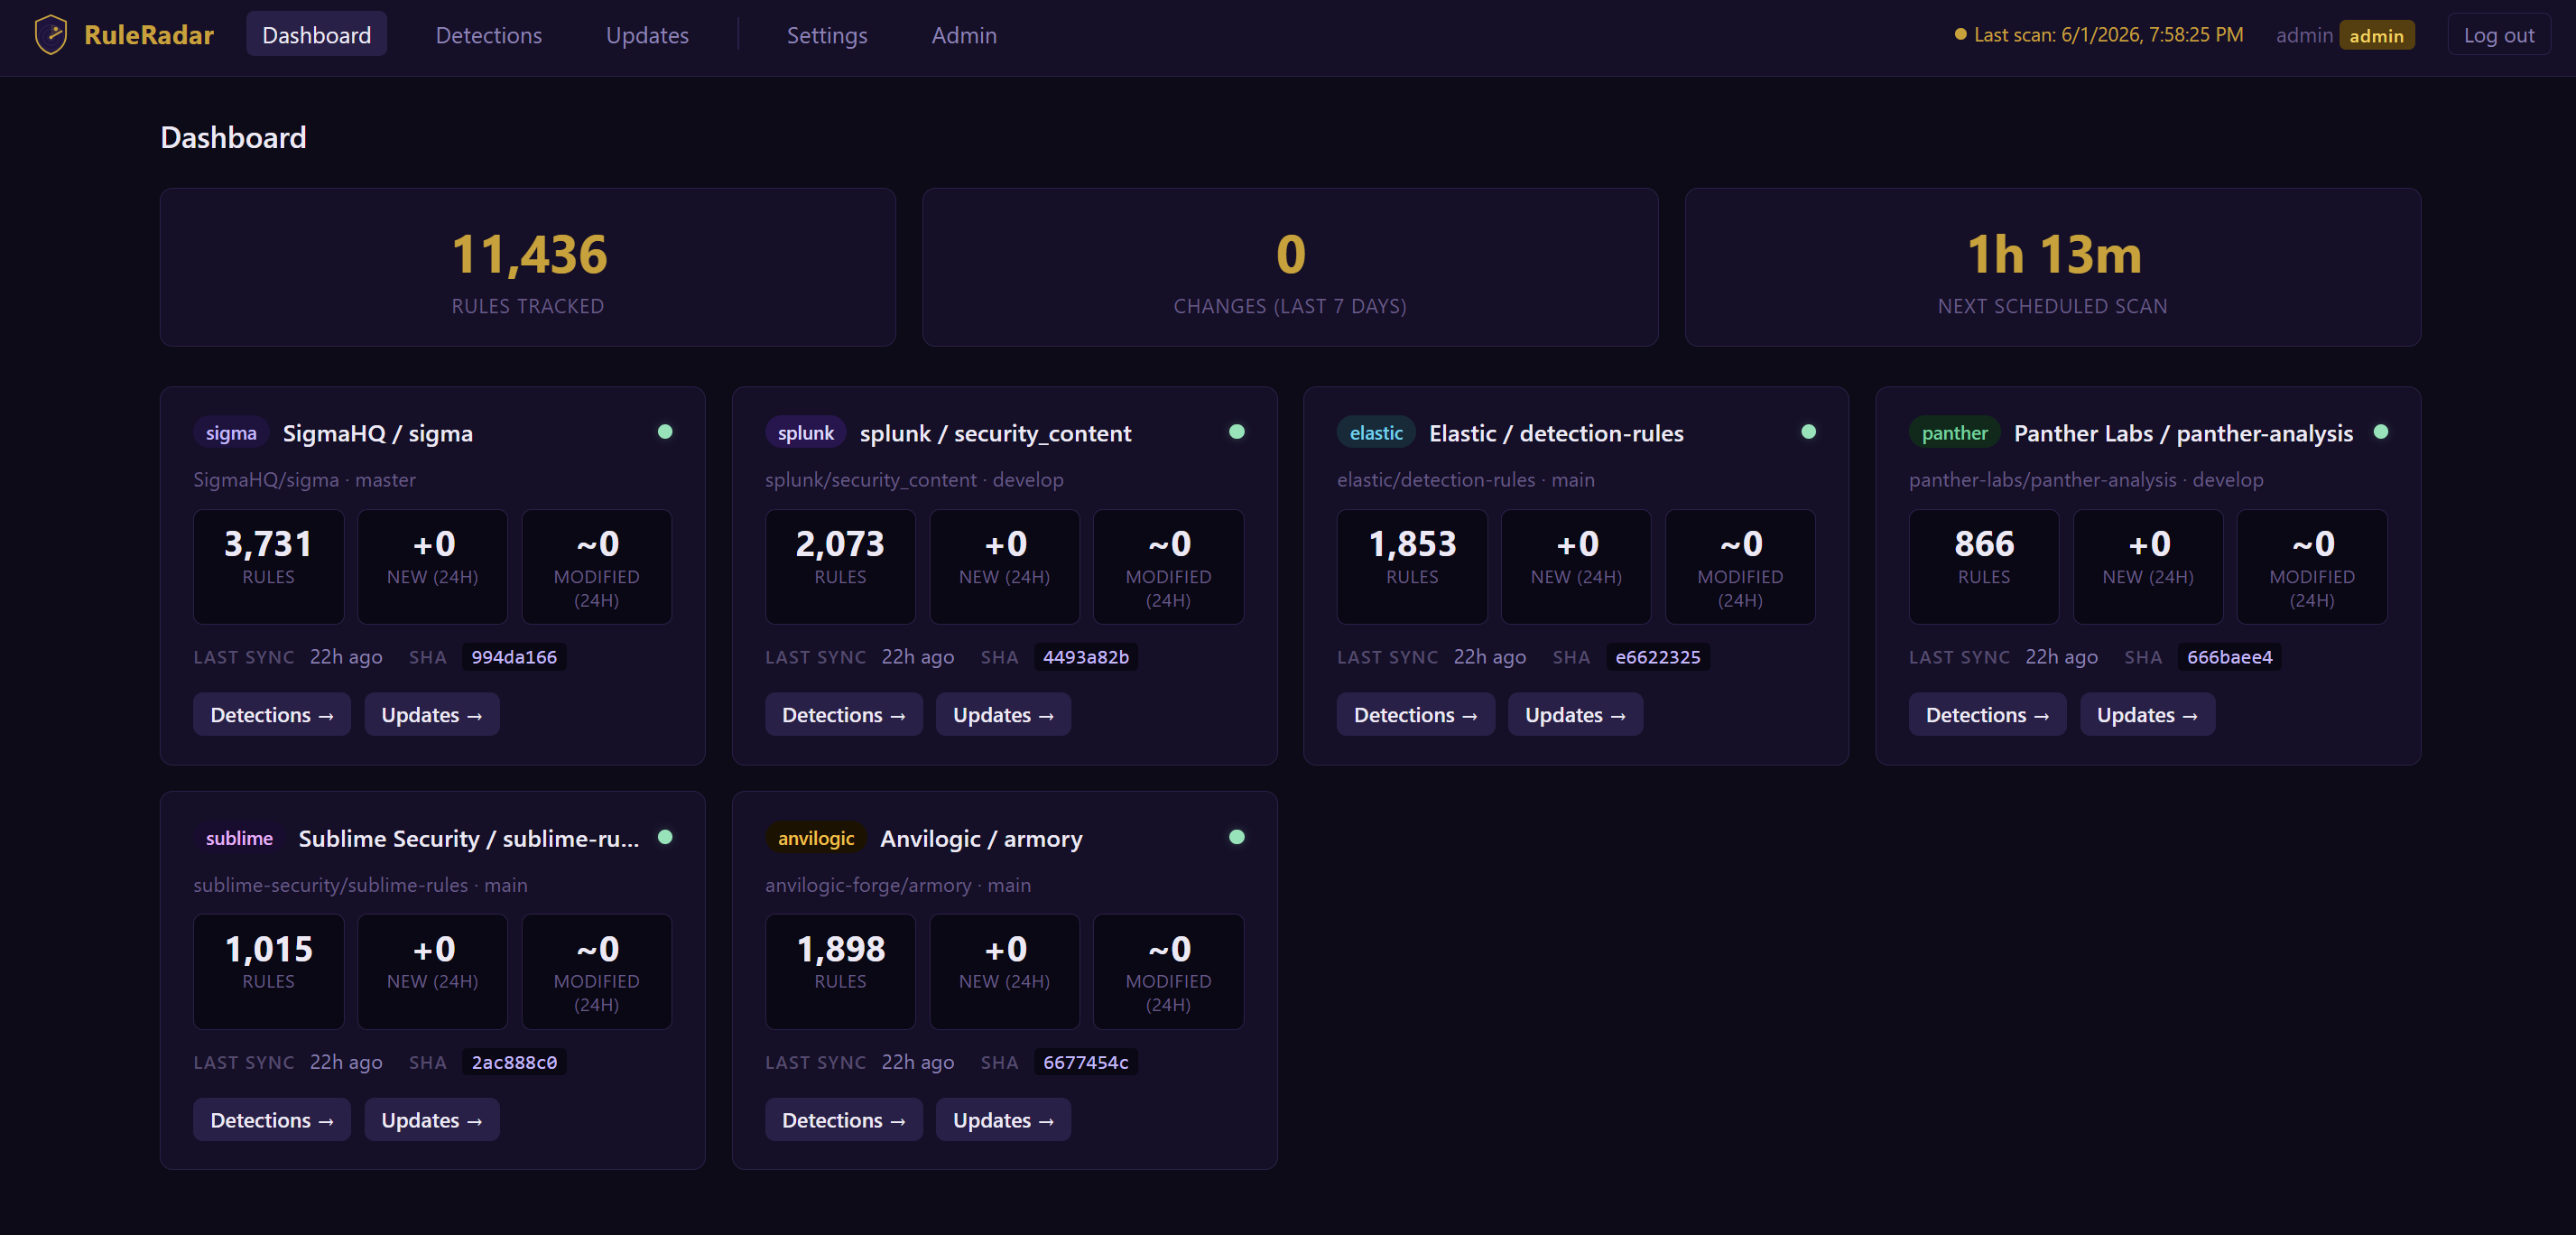Viewport: 2576px width, 1235px height.
Task: Open Updates for Sublime Security
Action: 432,1120
